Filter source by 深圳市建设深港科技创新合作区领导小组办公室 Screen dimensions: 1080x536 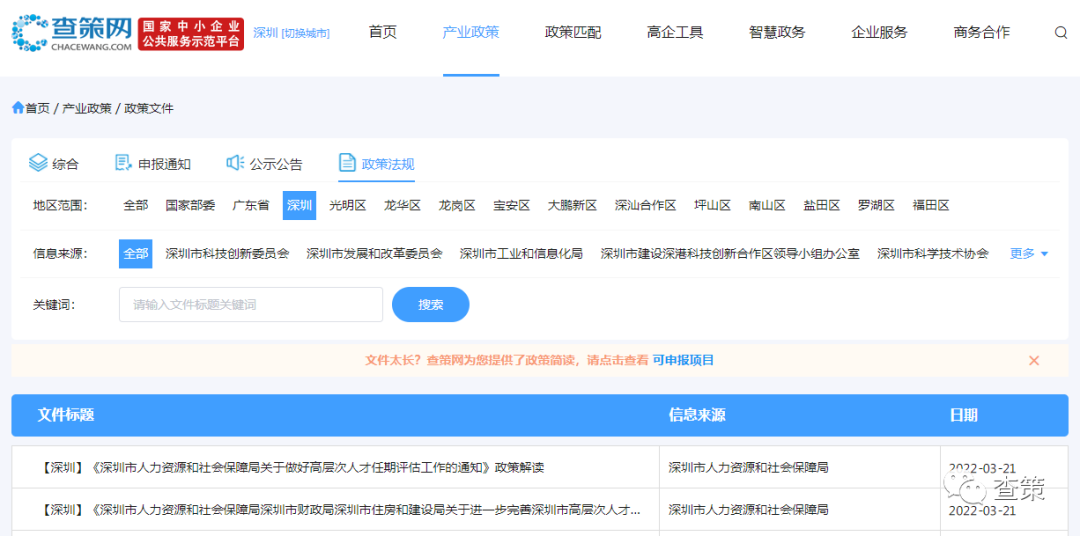click(x=730, y=254)
